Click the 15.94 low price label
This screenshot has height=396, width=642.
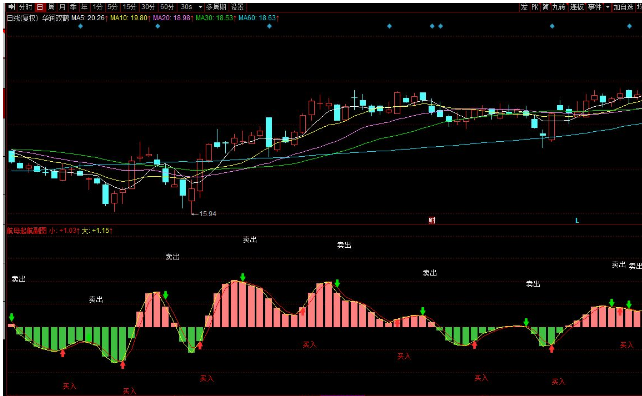(x=208, y=213)
